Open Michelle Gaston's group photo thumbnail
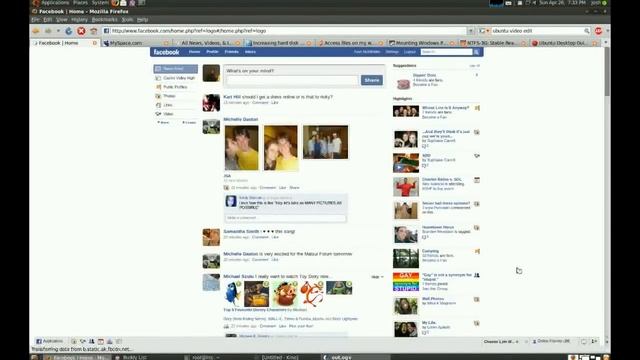The image size is (640, 360). (x=325, y=142)
